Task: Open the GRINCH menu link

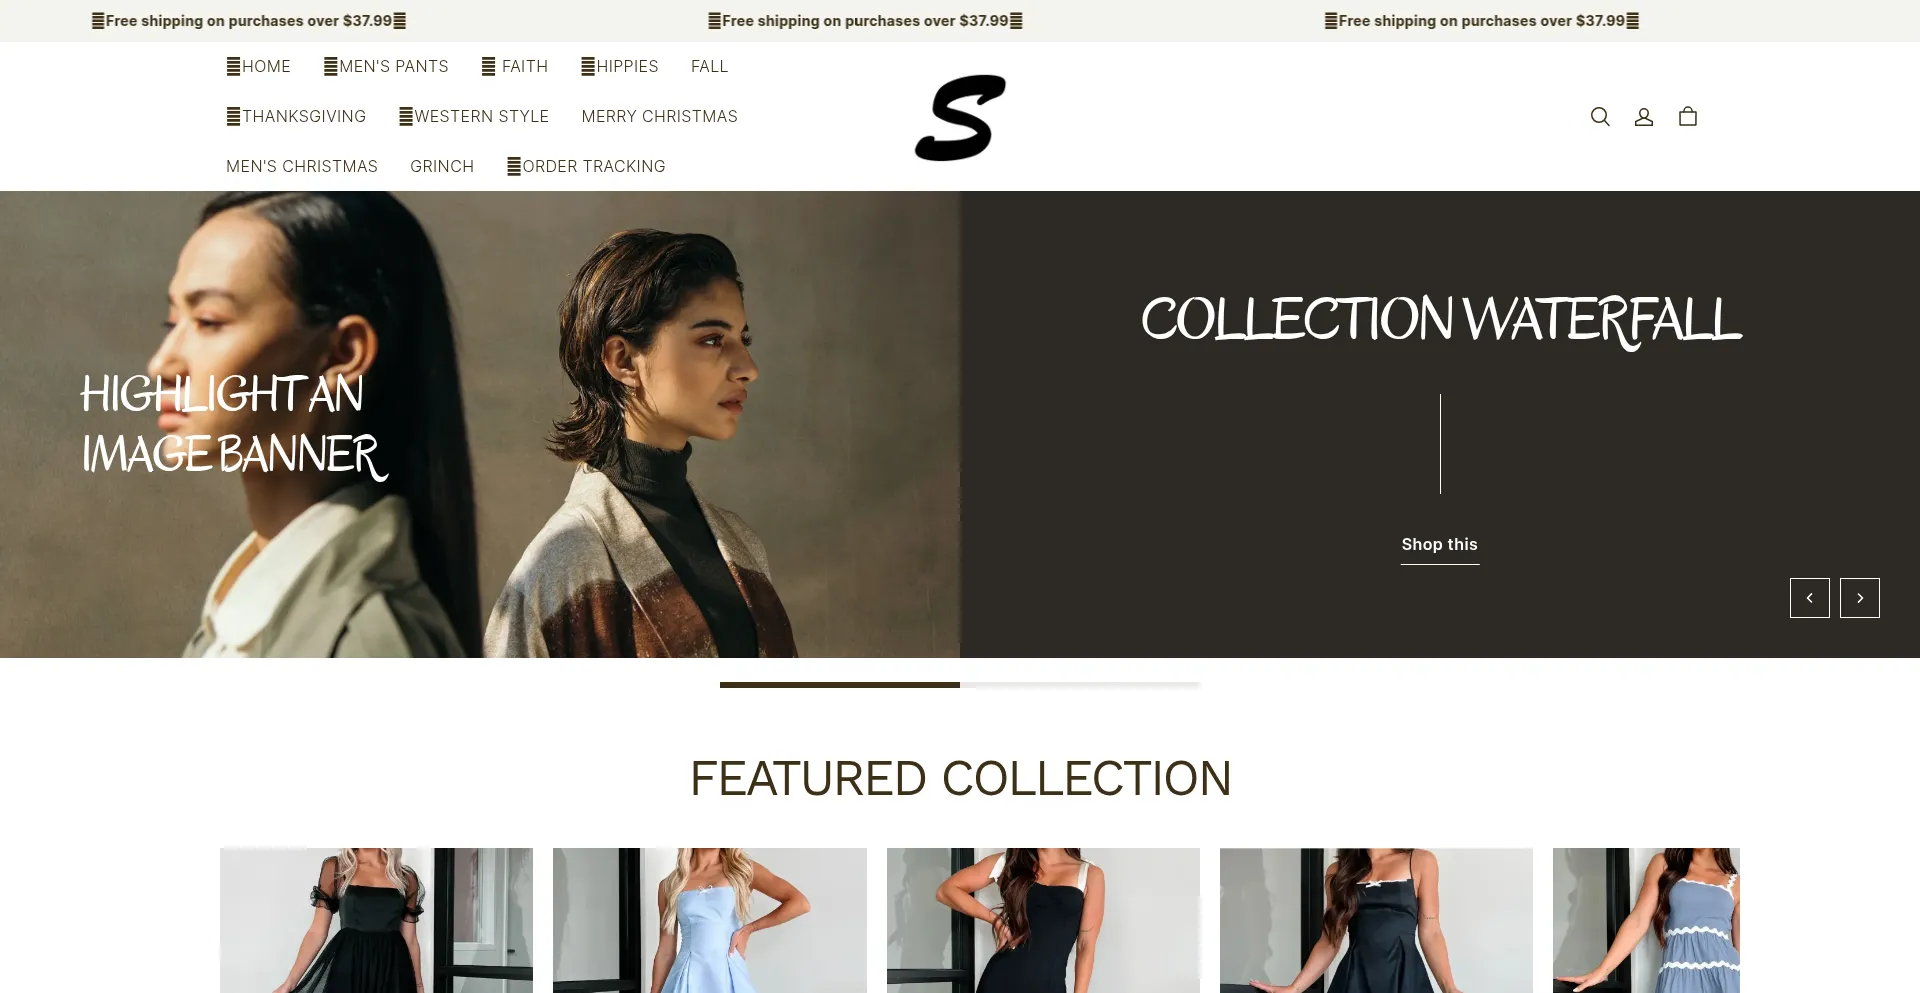Action: point(442,166)
